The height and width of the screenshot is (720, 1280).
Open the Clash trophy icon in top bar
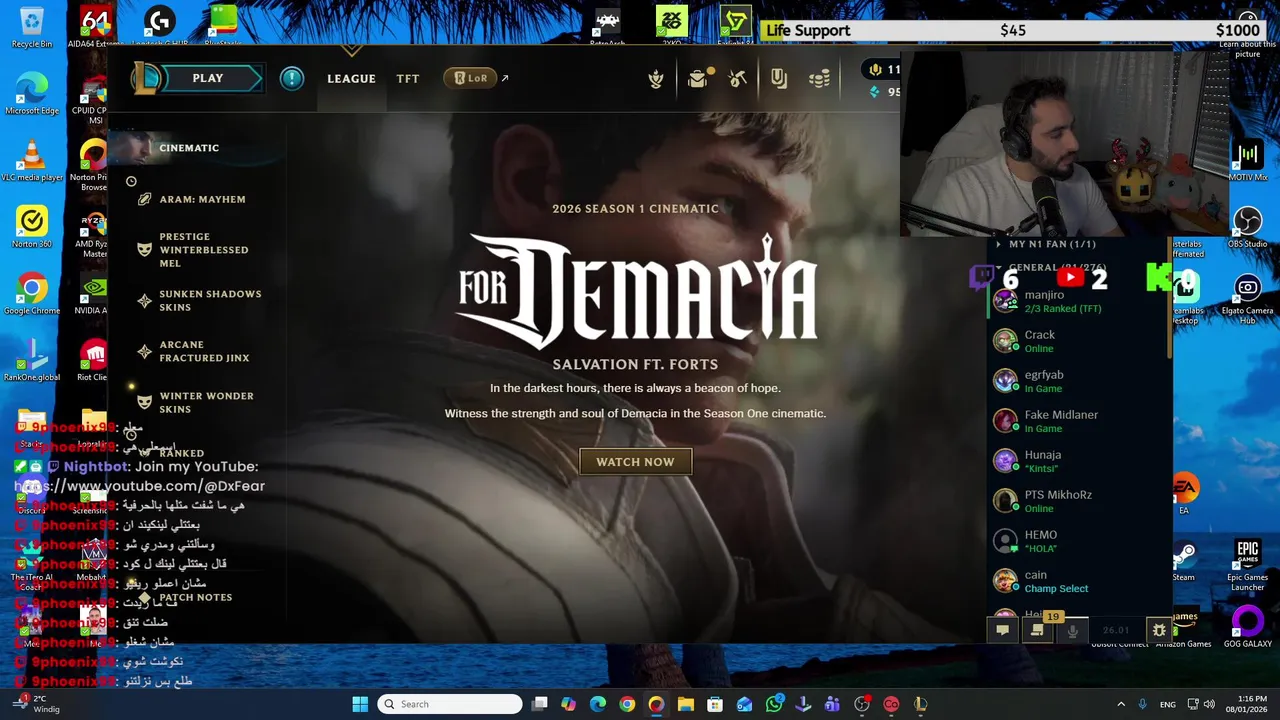tap(656, 78)
